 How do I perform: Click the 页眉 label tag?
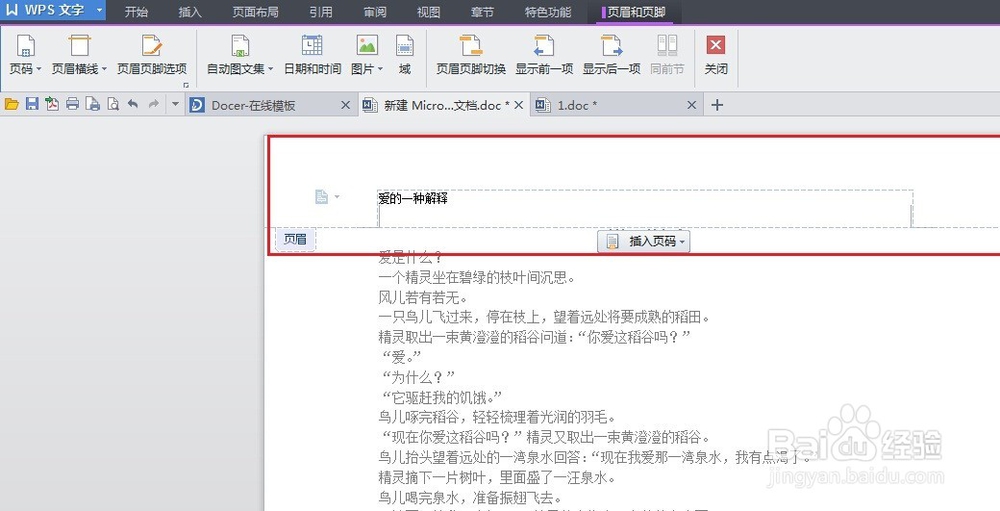(x=295, y=239)
